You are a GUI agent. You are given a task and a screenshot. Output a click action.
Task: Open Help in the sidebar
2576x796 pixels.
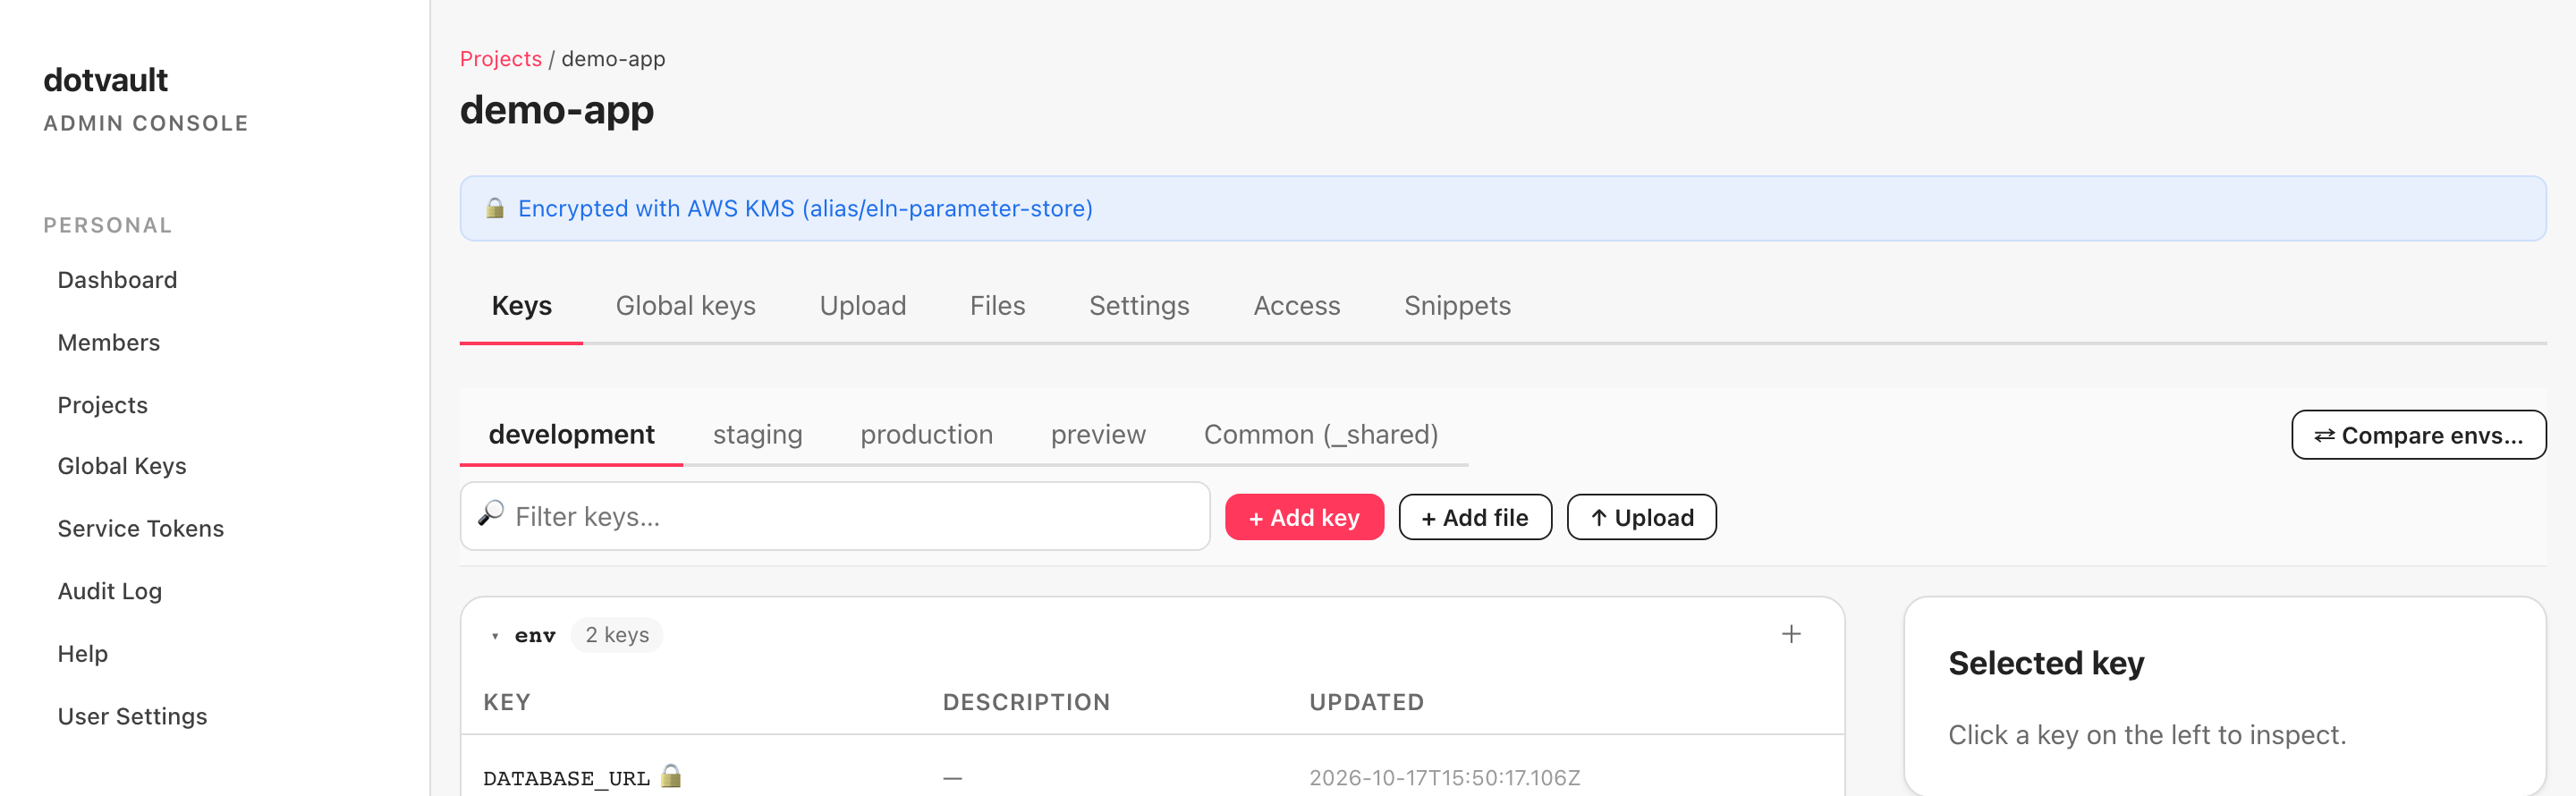tap(82, 654)
